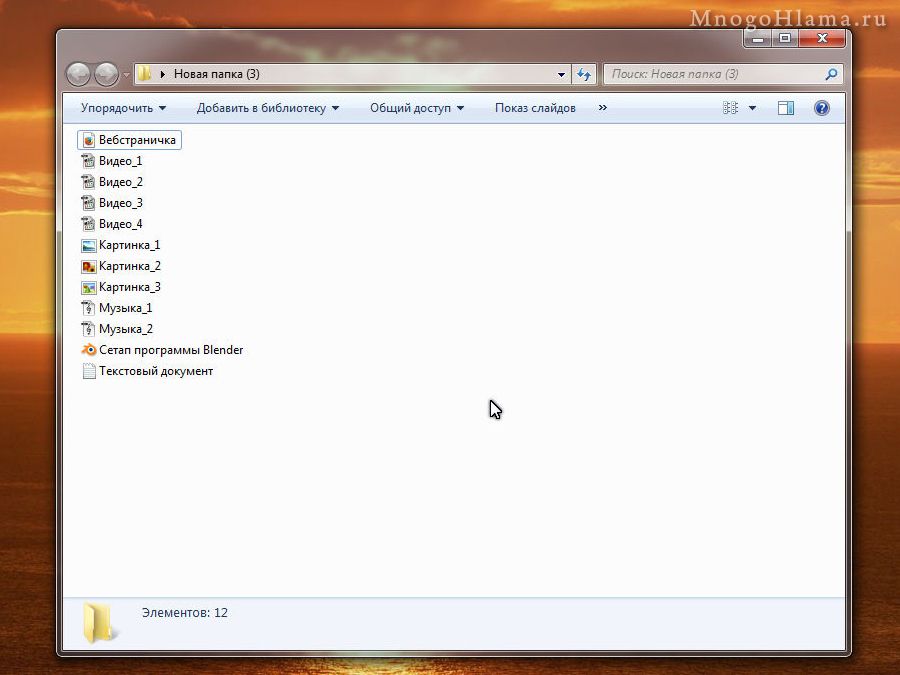The width and height of the screenshot is (900, 675).
Task: Select the Вебстраничка web page icon
Action: (x=88, y=140)
